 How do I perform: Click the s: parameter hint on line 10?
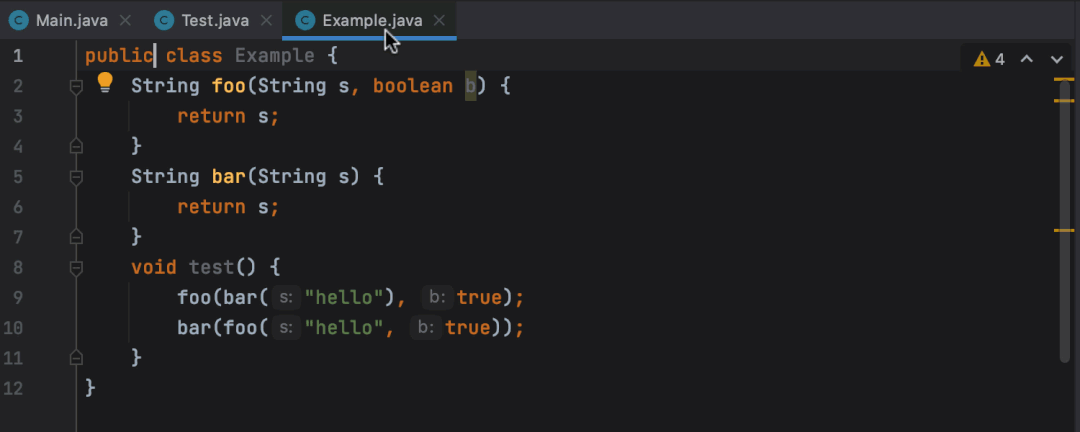point(286,328)
